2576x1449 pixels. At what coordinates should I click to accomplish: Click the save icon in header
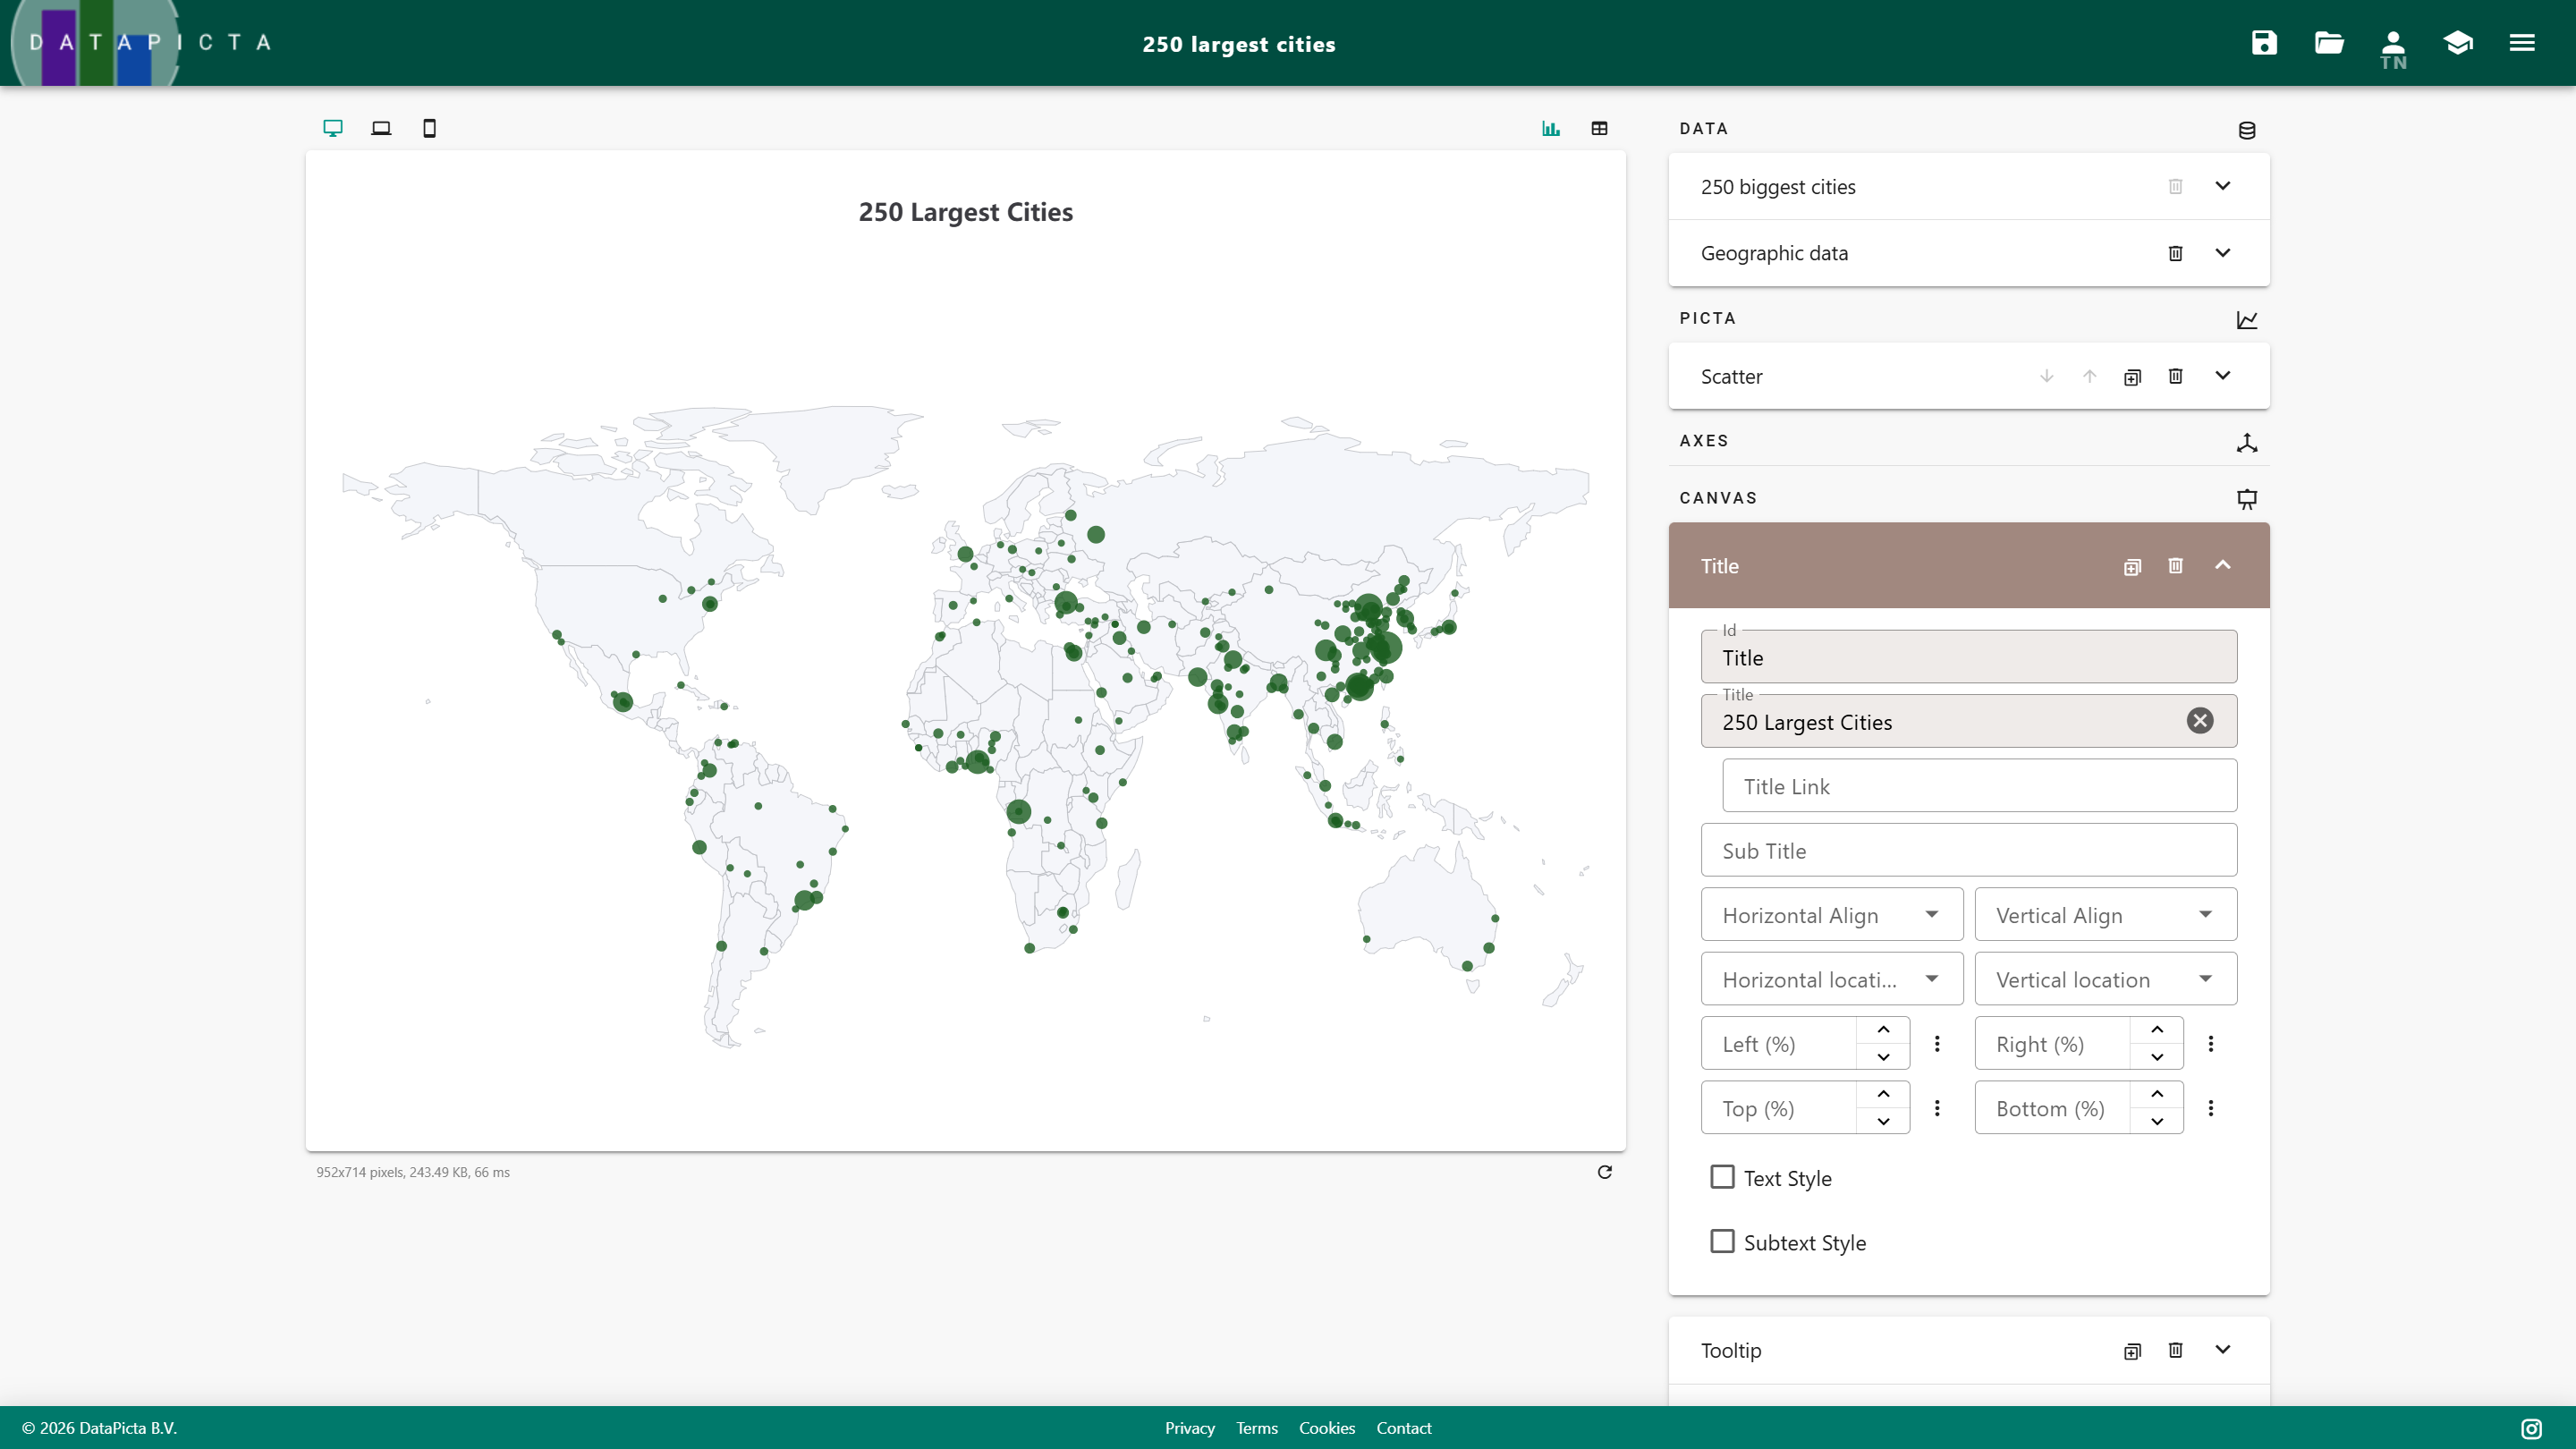click(x=2264, y=43)
